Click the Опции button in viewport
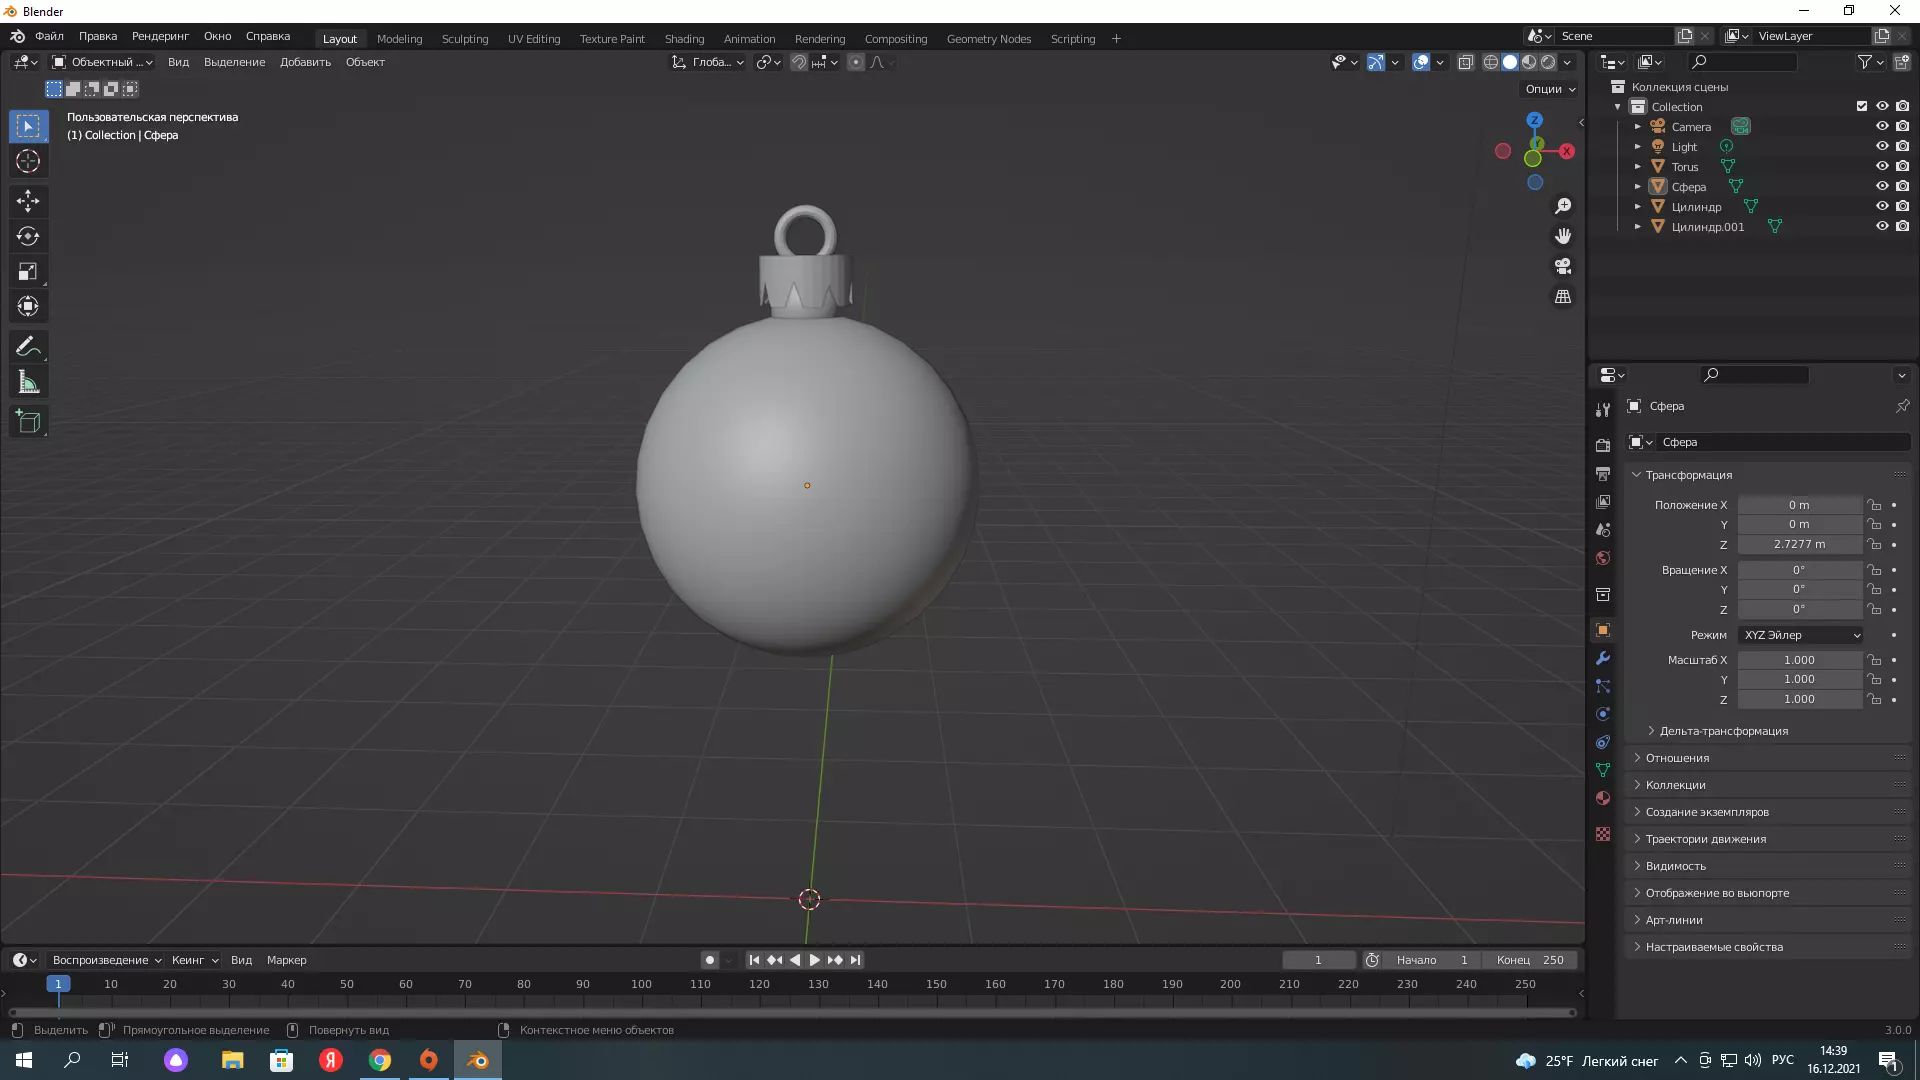The height and width of the screenshot is (1080, 1920). [x=1549, y=89]
